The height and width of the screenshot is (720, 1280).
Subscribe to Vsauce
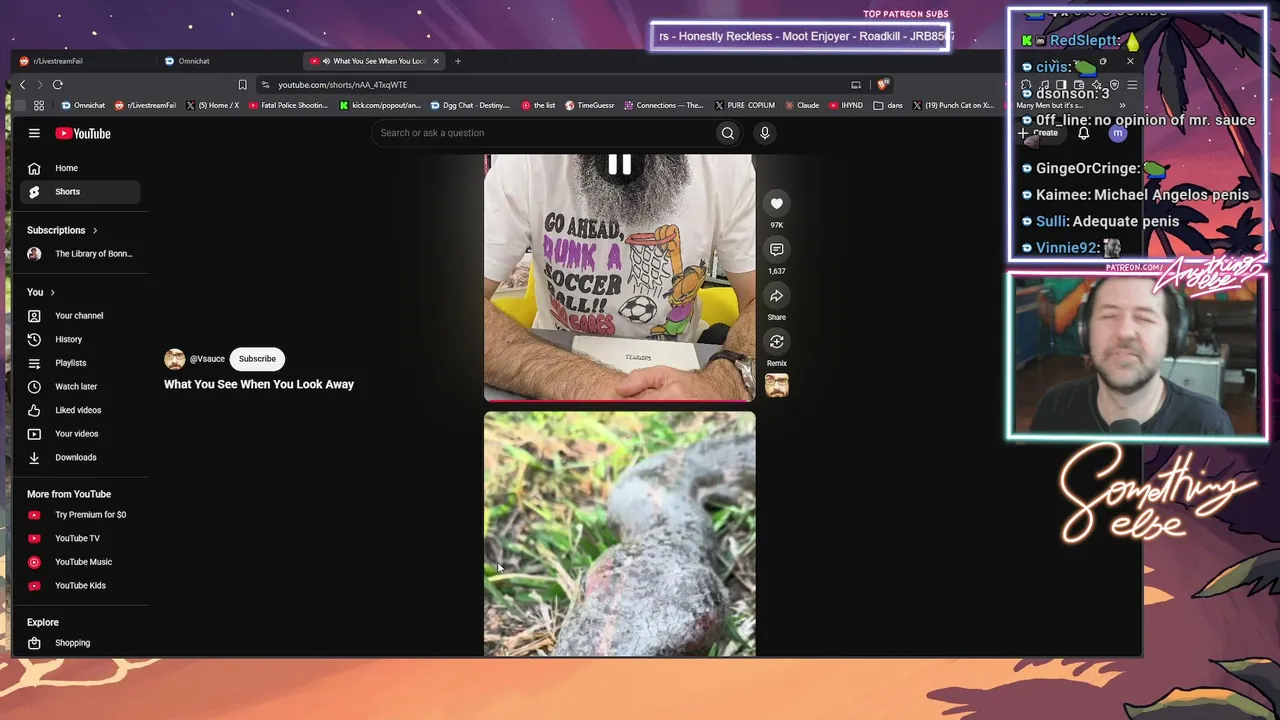pyautogui.click(x=257, y=359)
